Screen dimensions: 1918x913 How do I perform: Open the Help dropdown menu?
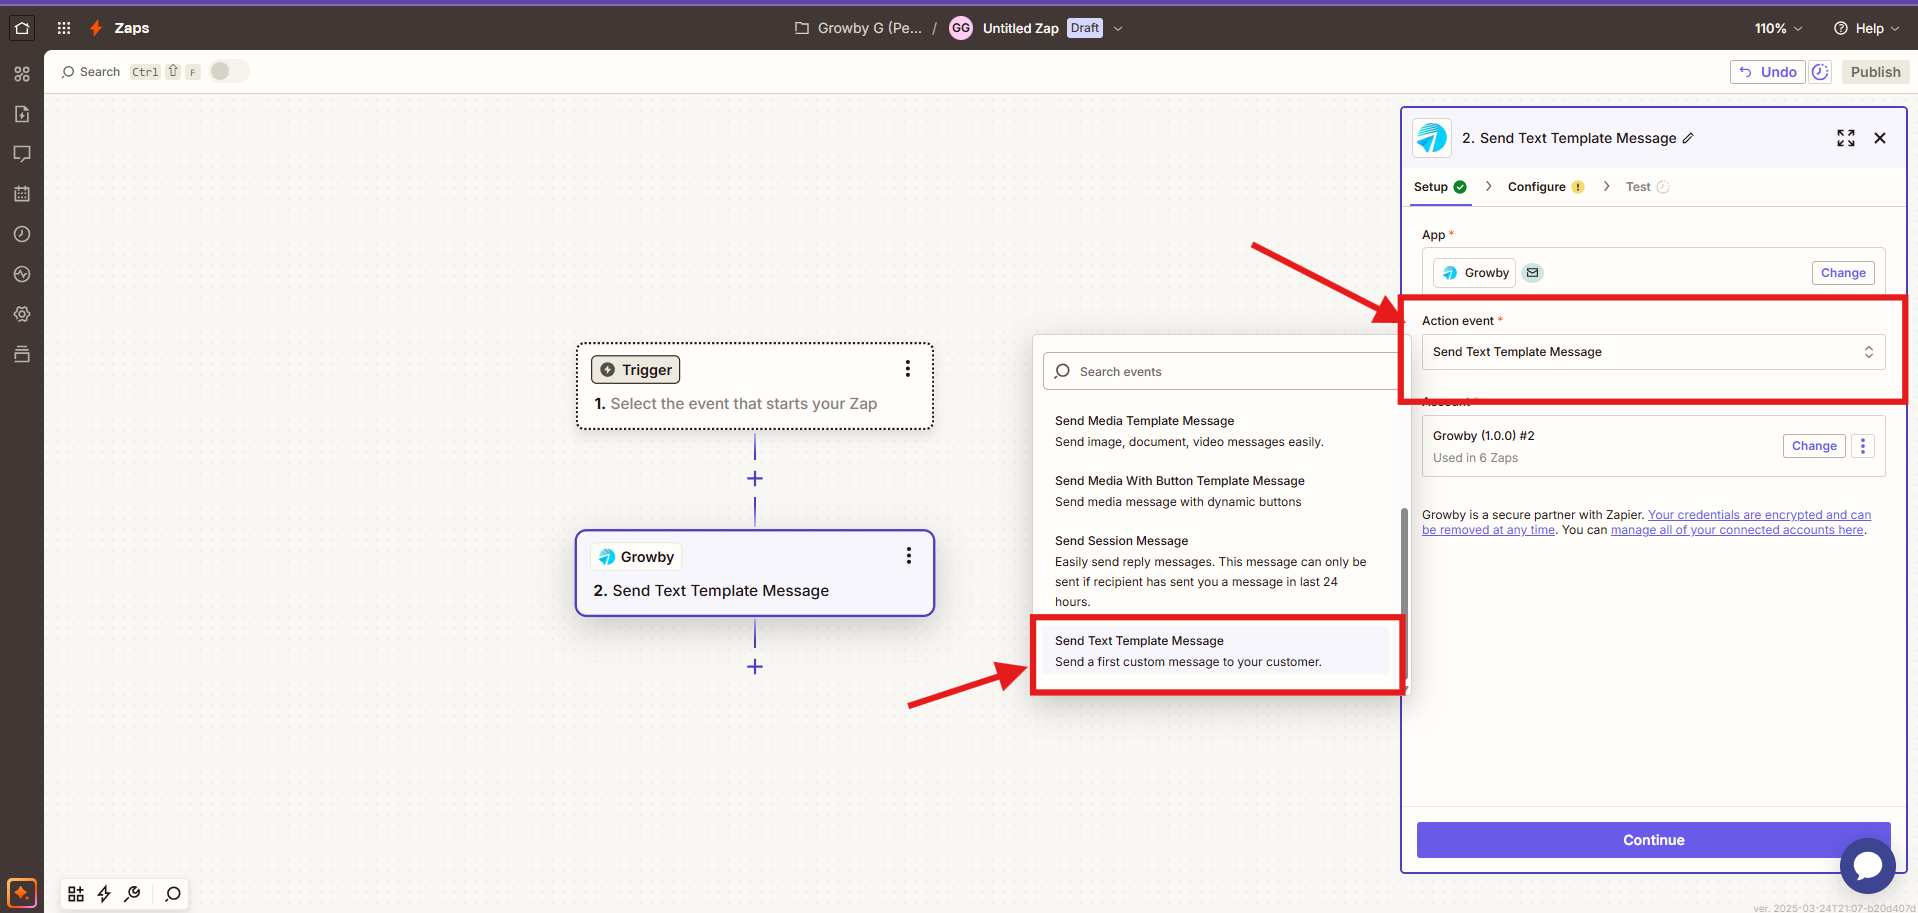click(1866, 28)
